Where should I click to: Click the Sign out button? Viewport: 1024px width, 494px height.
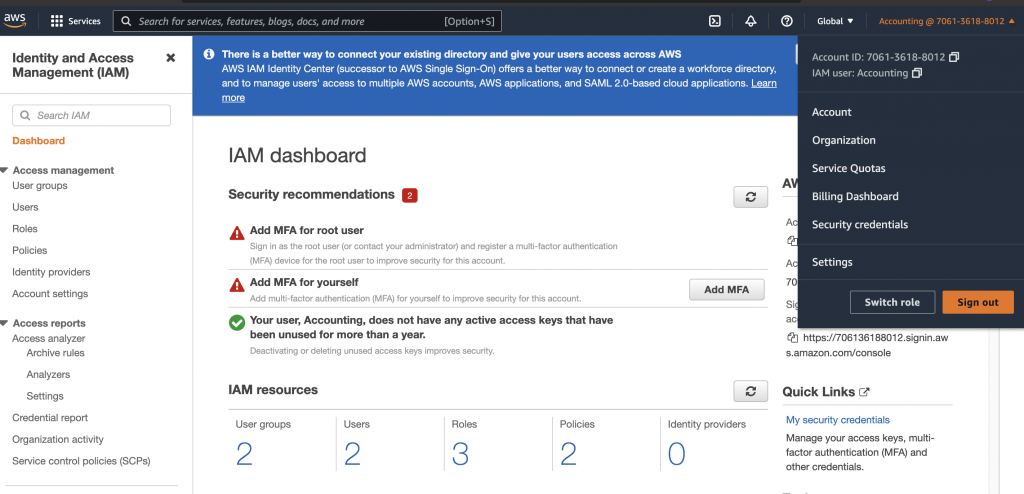[x=978, y=302]
